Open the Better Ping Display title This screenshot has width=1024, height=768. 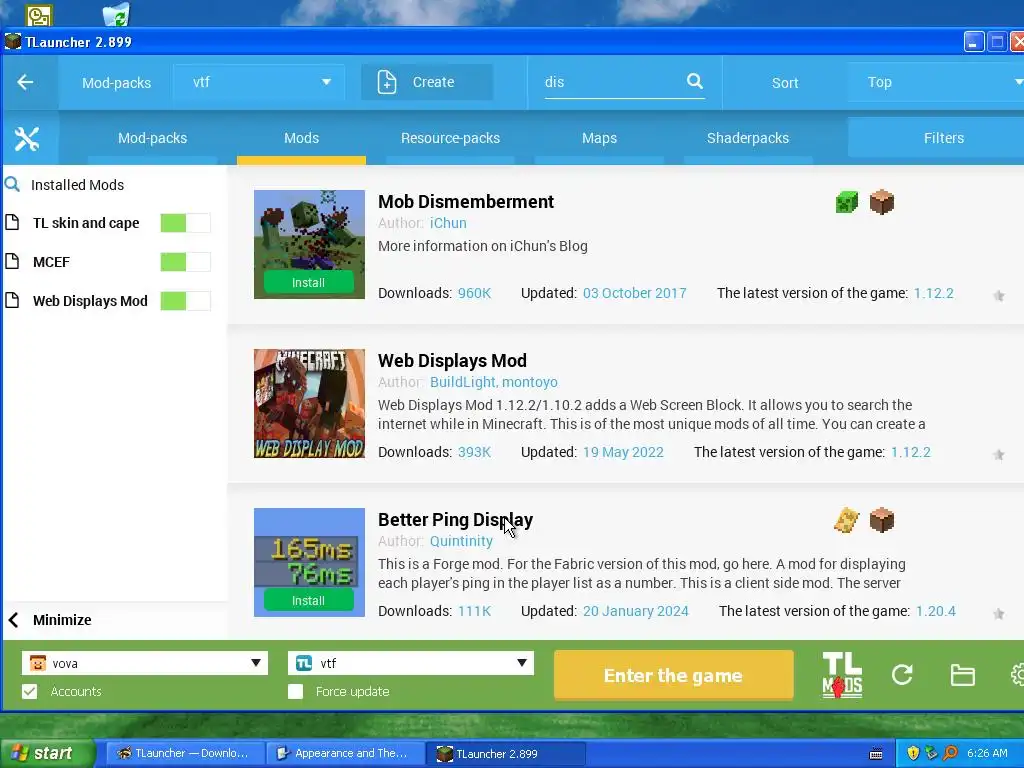coord(455,520)
